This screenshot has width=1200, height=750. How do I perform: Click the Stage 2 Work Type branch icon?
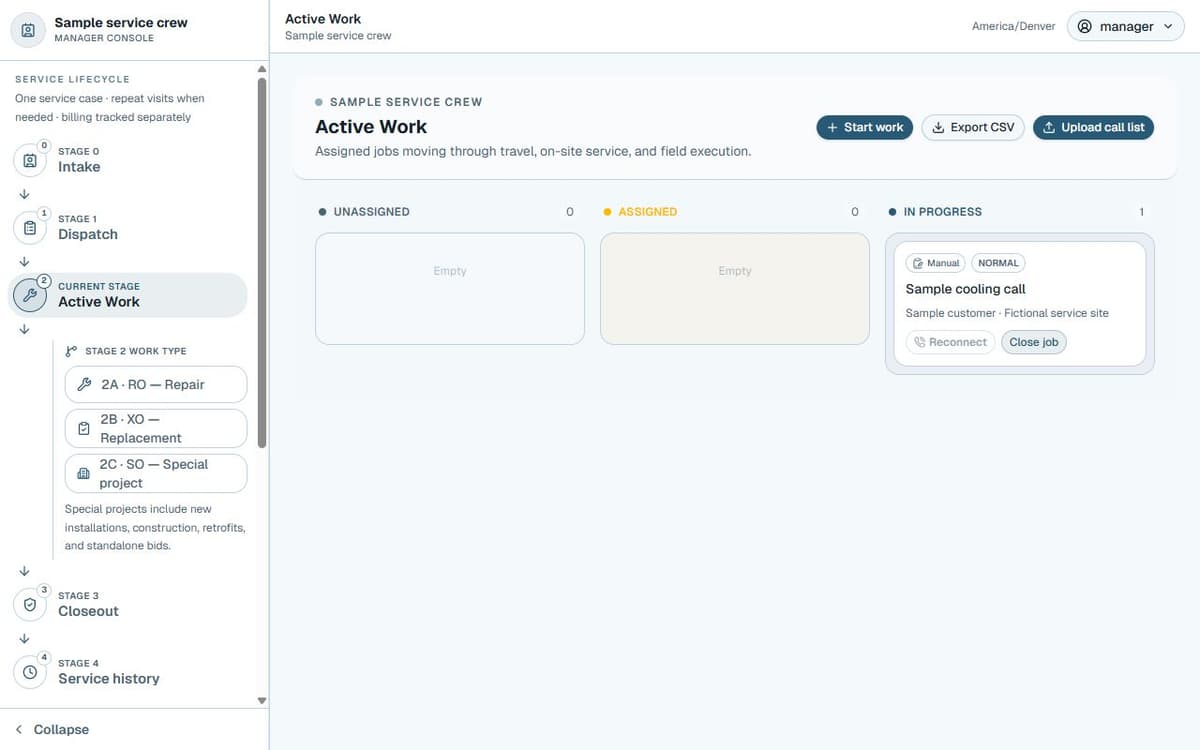coord(71,351)
